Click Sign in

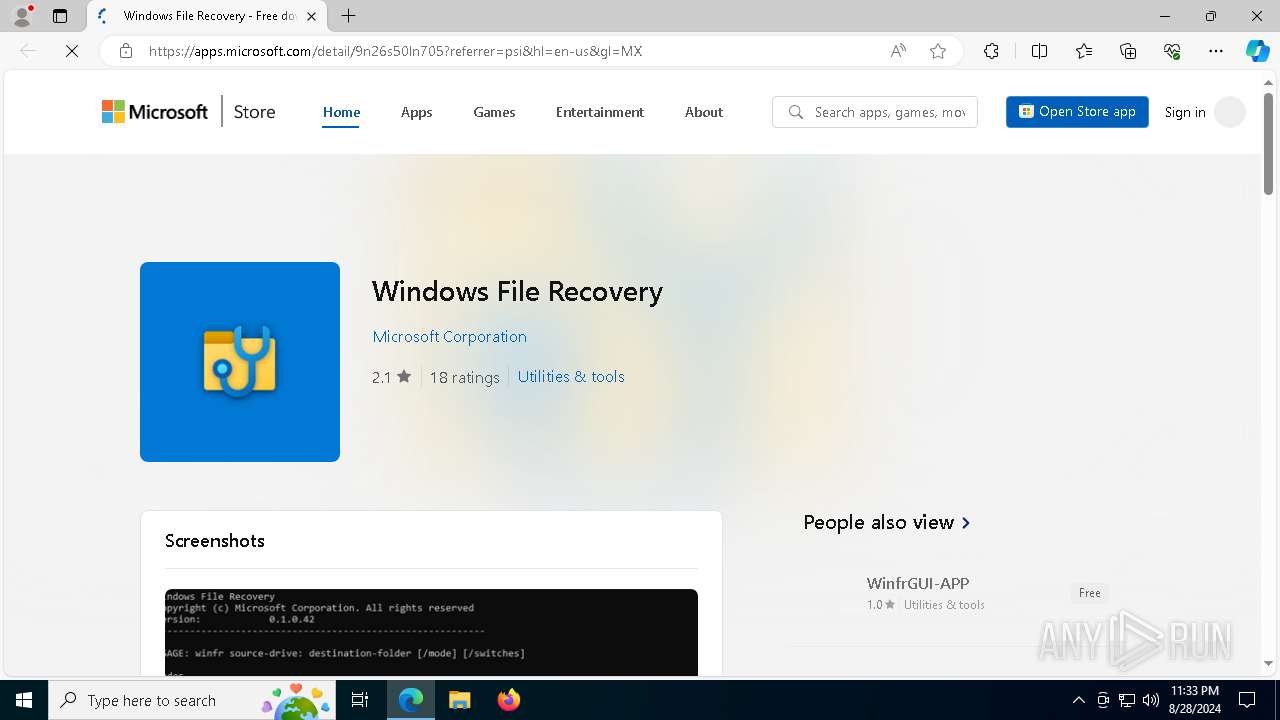(1185, 112)
